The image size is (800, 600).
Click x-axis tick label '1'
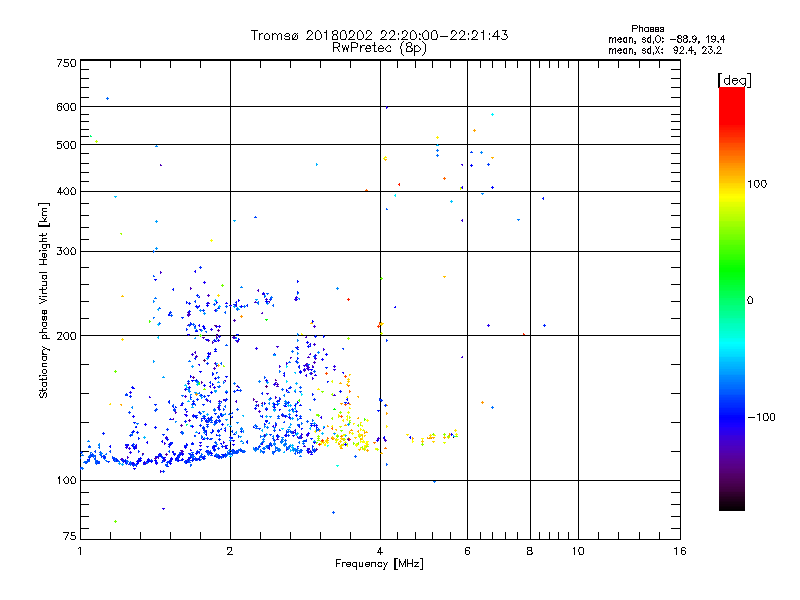pos(80,551)
